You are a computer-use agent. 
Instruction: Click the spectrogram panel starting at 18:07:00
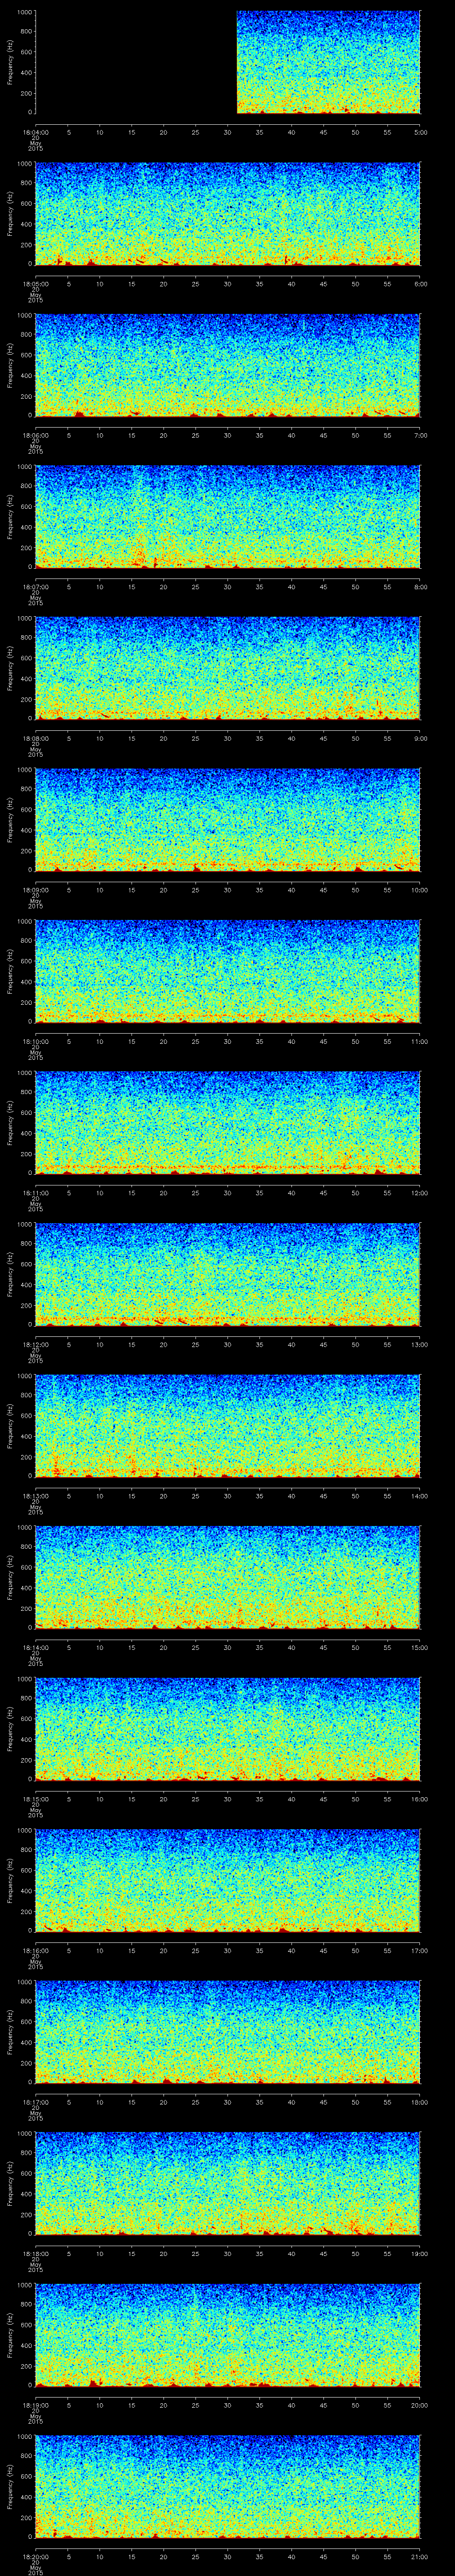point(228,517)
